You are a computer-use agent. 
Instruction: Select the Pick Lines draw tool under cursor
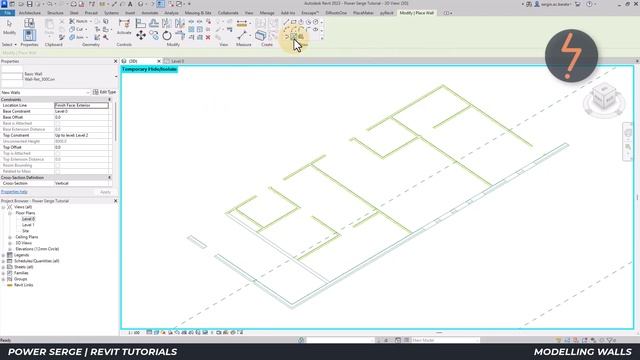click(293, 37)
